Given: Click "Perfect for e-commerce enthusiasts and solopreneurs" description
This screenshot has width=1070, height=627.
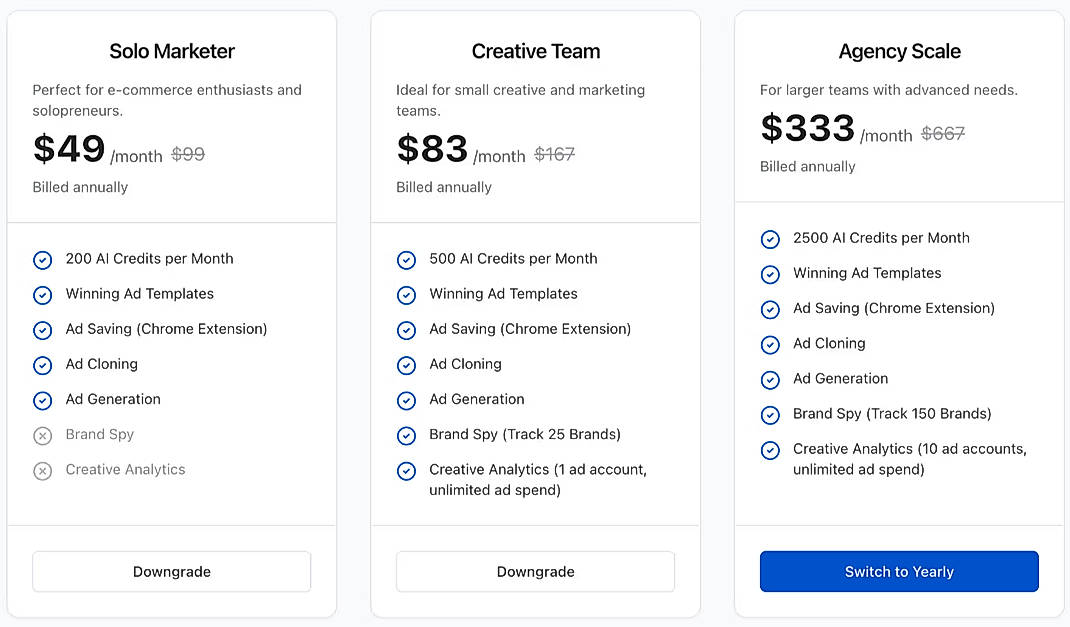Looking at the screenshot, I should point(167,100).
